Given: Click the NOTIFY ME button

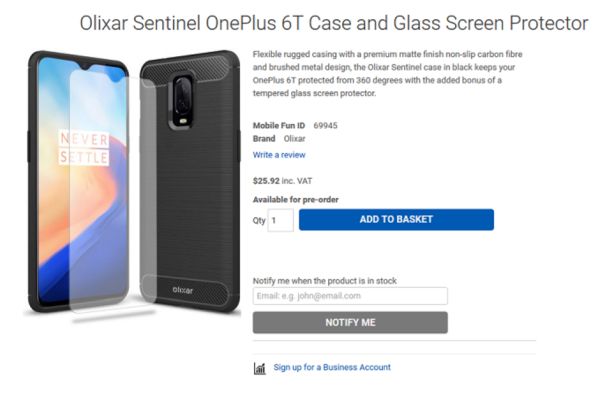Looking at the screenshot, I should 350,322.
